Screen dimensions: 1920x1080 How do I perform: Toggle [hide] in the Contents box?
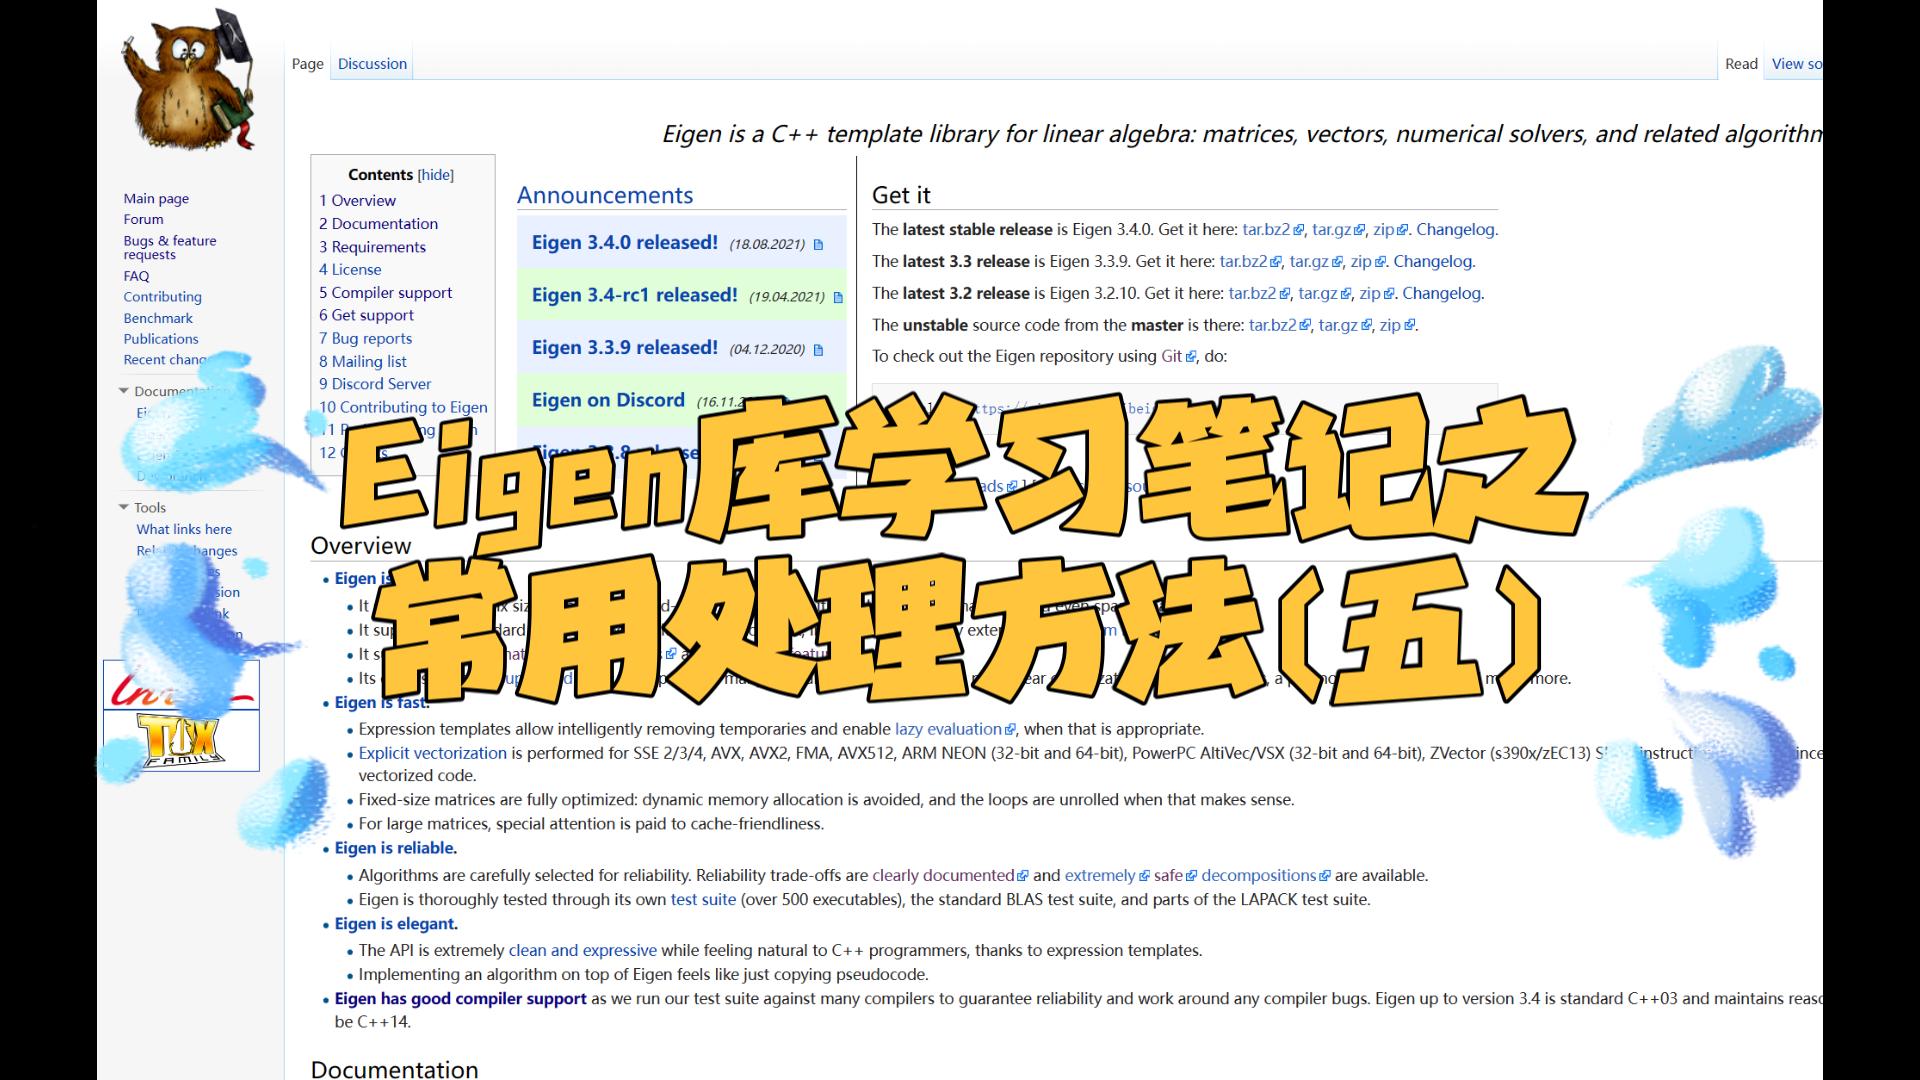(435, 174)
